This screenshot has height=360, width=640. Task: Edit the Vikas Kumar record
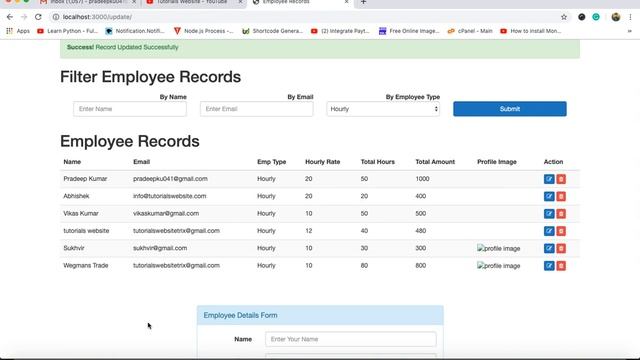tap(549, 213)
